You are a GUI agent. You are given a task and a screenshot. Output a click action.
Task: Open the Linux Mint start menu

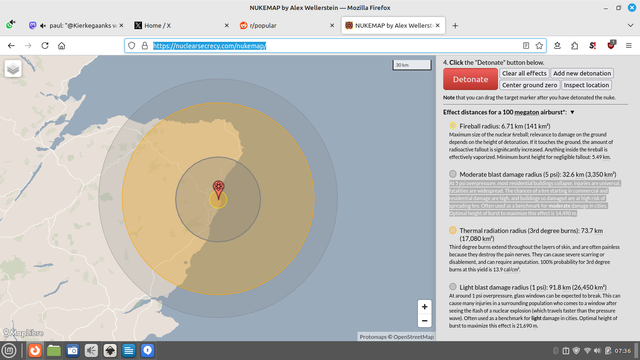(9, 351)
